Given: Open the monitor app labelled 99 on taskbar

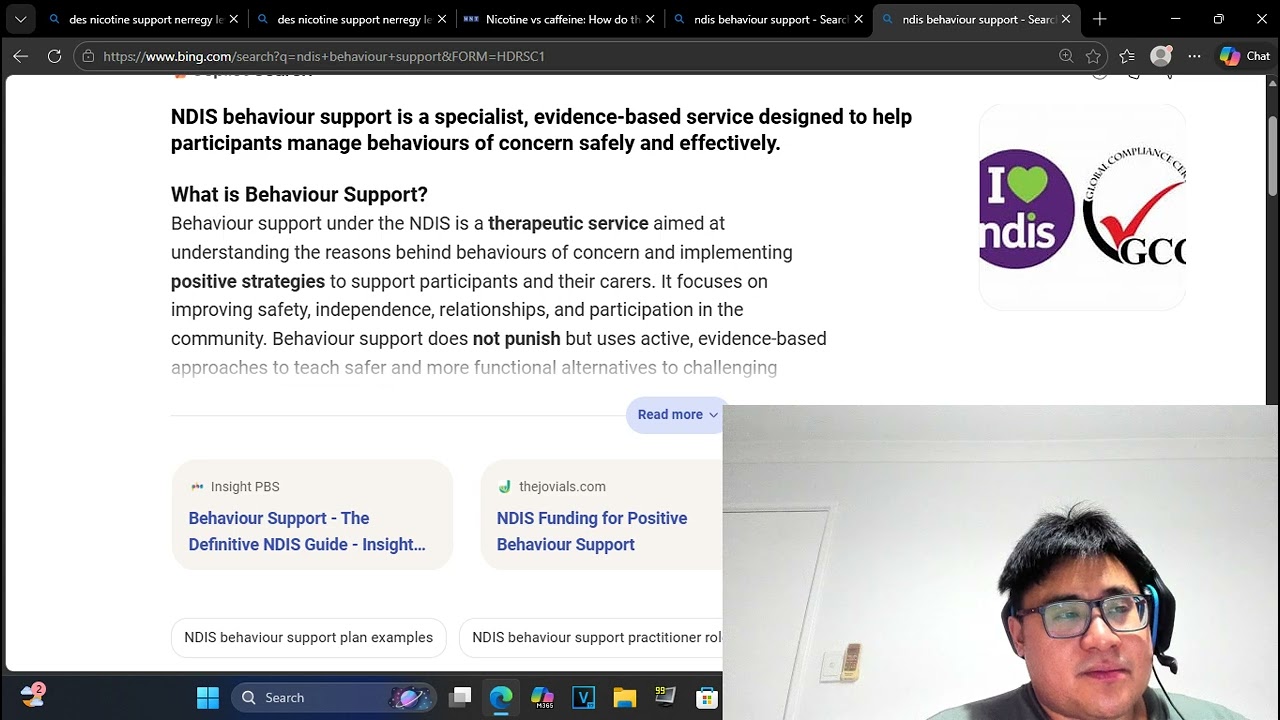Looking at the screenshot, I should click(666, 697).
